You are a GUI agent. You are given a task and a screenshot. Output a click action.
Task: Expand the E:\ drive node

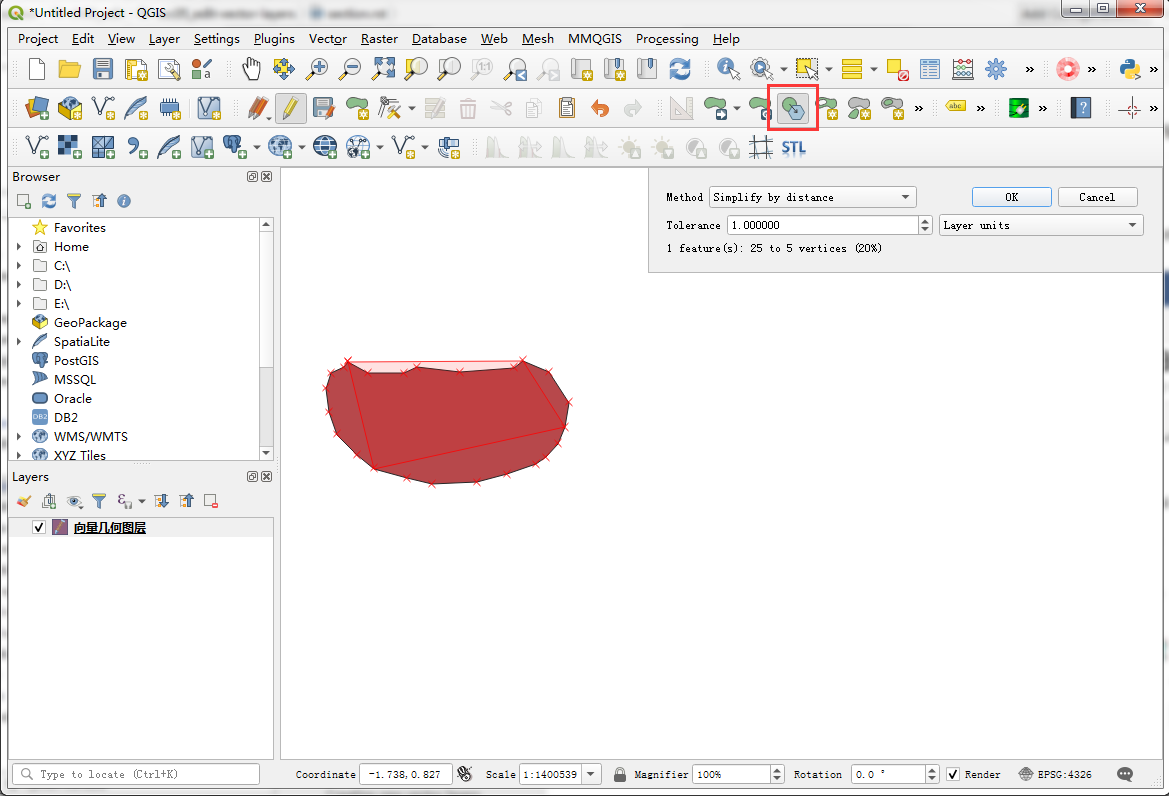point(19,303)
